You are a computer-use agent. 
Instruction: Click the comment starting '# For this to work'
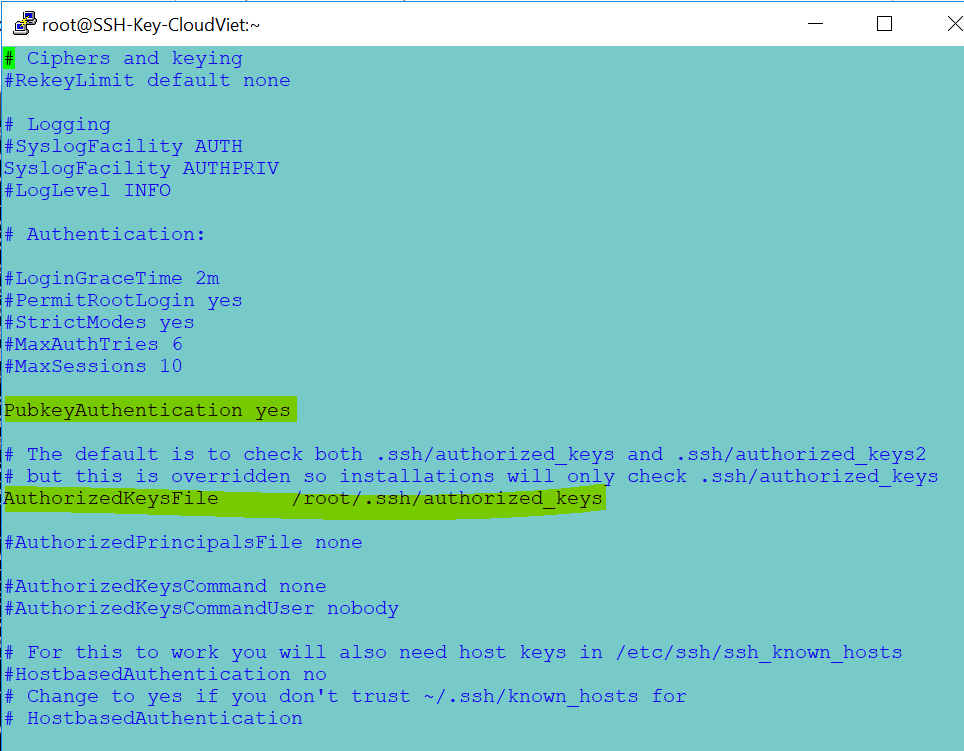coord(453,652)
